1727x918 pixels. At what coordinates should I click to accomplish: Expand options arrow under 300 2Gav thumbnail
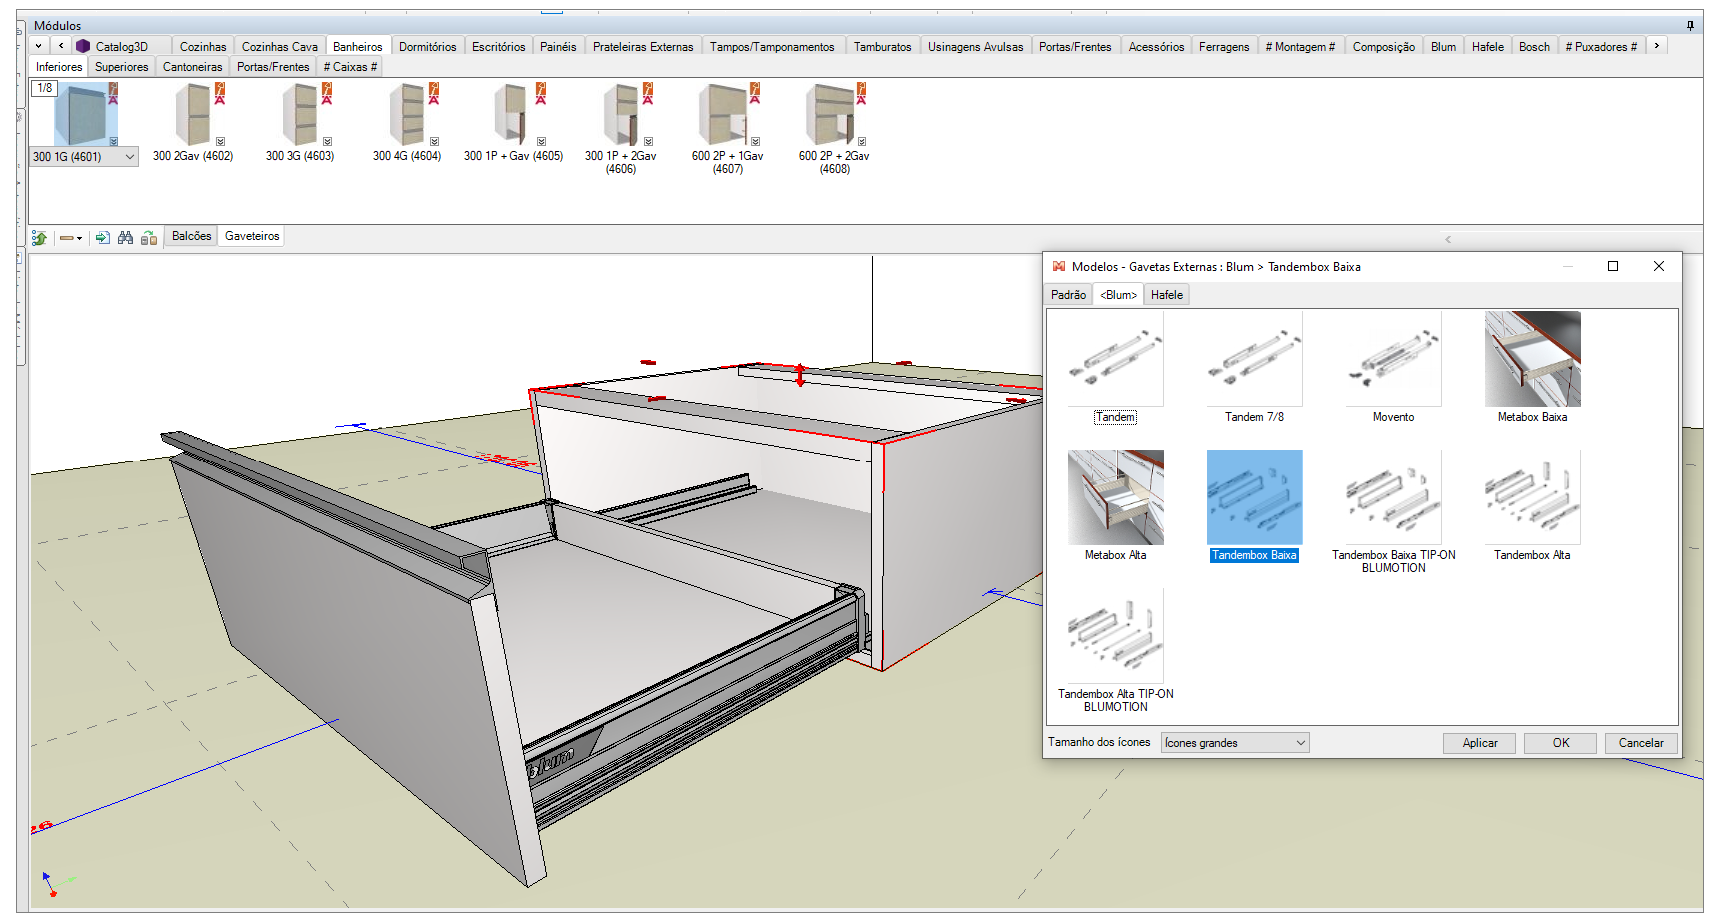point(221,142)
